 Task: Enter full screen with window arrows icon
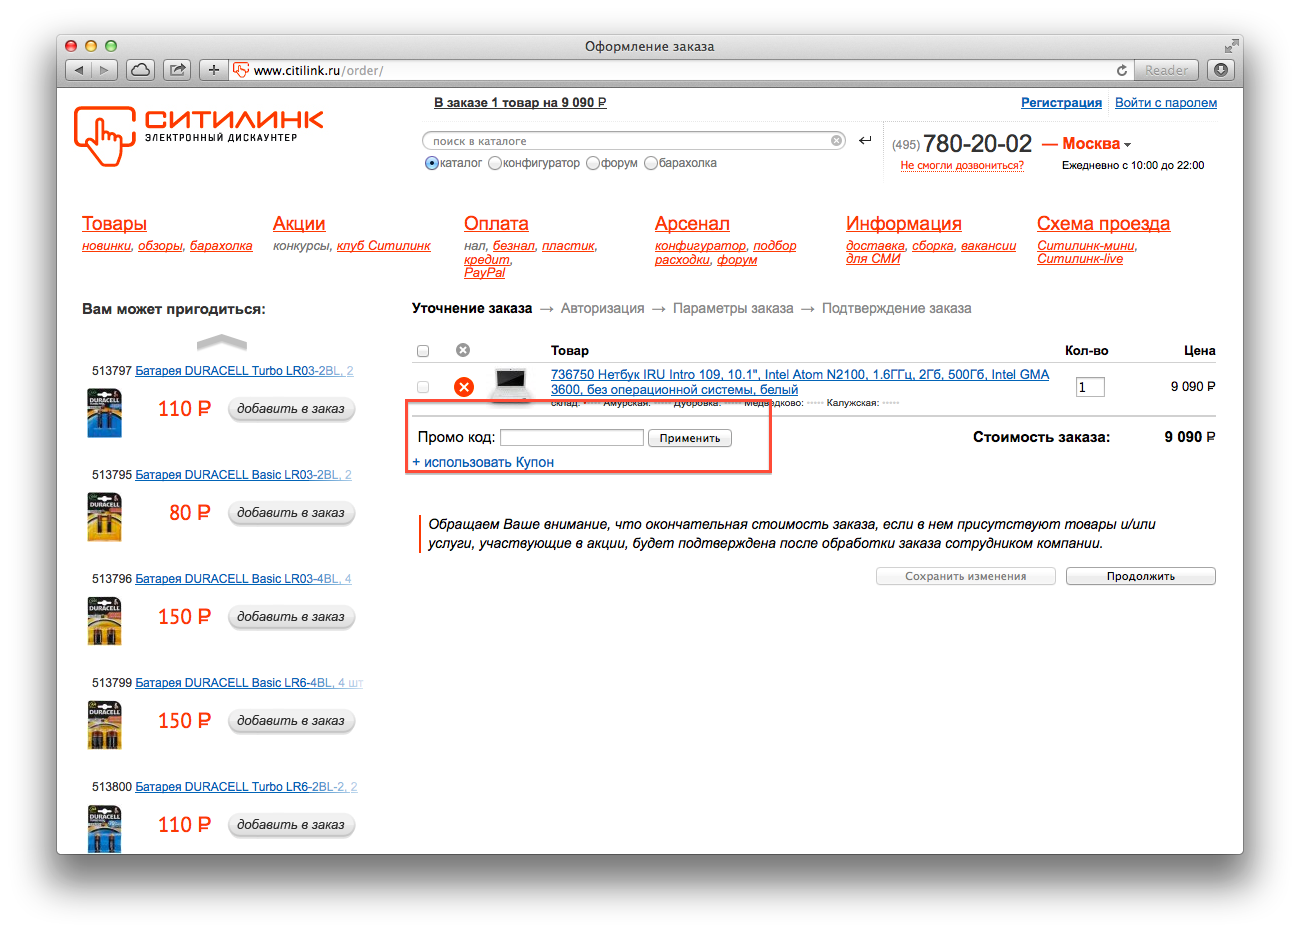click(x=1231, y=46)
